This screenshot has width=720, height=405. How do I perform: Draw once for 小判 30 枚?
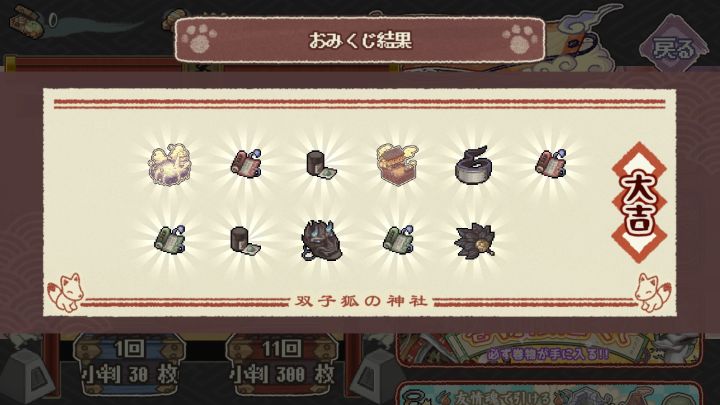[x=130, y=366]
